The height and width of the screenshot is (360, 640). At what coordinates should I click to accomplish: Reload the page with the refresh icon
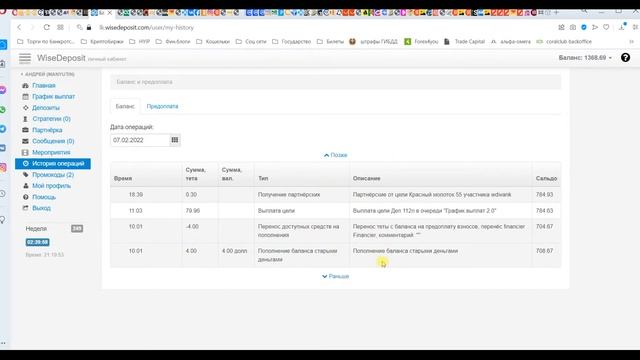pos(47,27)
